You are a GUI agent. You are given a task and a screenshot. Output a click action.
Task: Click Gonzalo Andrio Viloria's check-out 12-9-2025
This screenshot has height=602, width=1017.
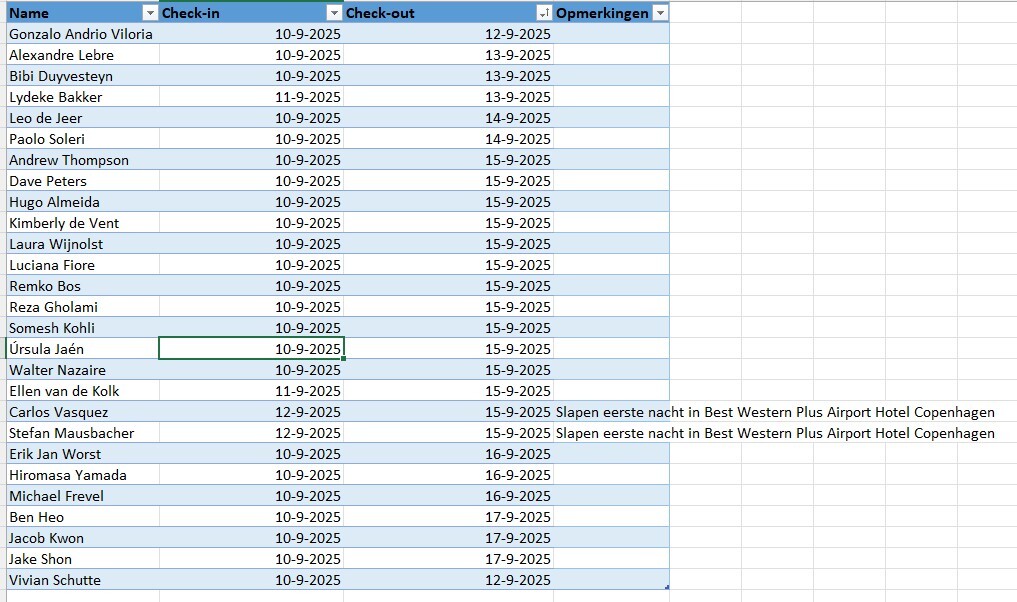(x=448, y=34)
